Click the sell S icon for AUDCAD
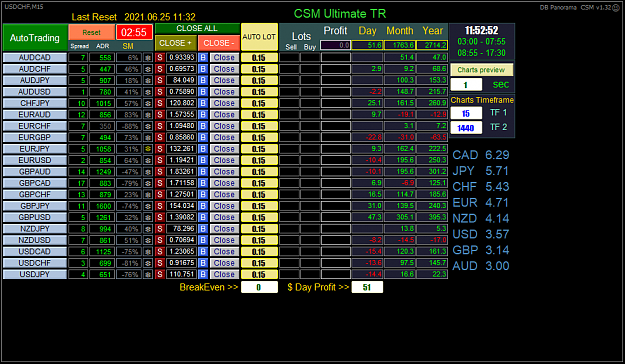The height and width of the screenshot is (364, 625). click(x=160, y=57)
